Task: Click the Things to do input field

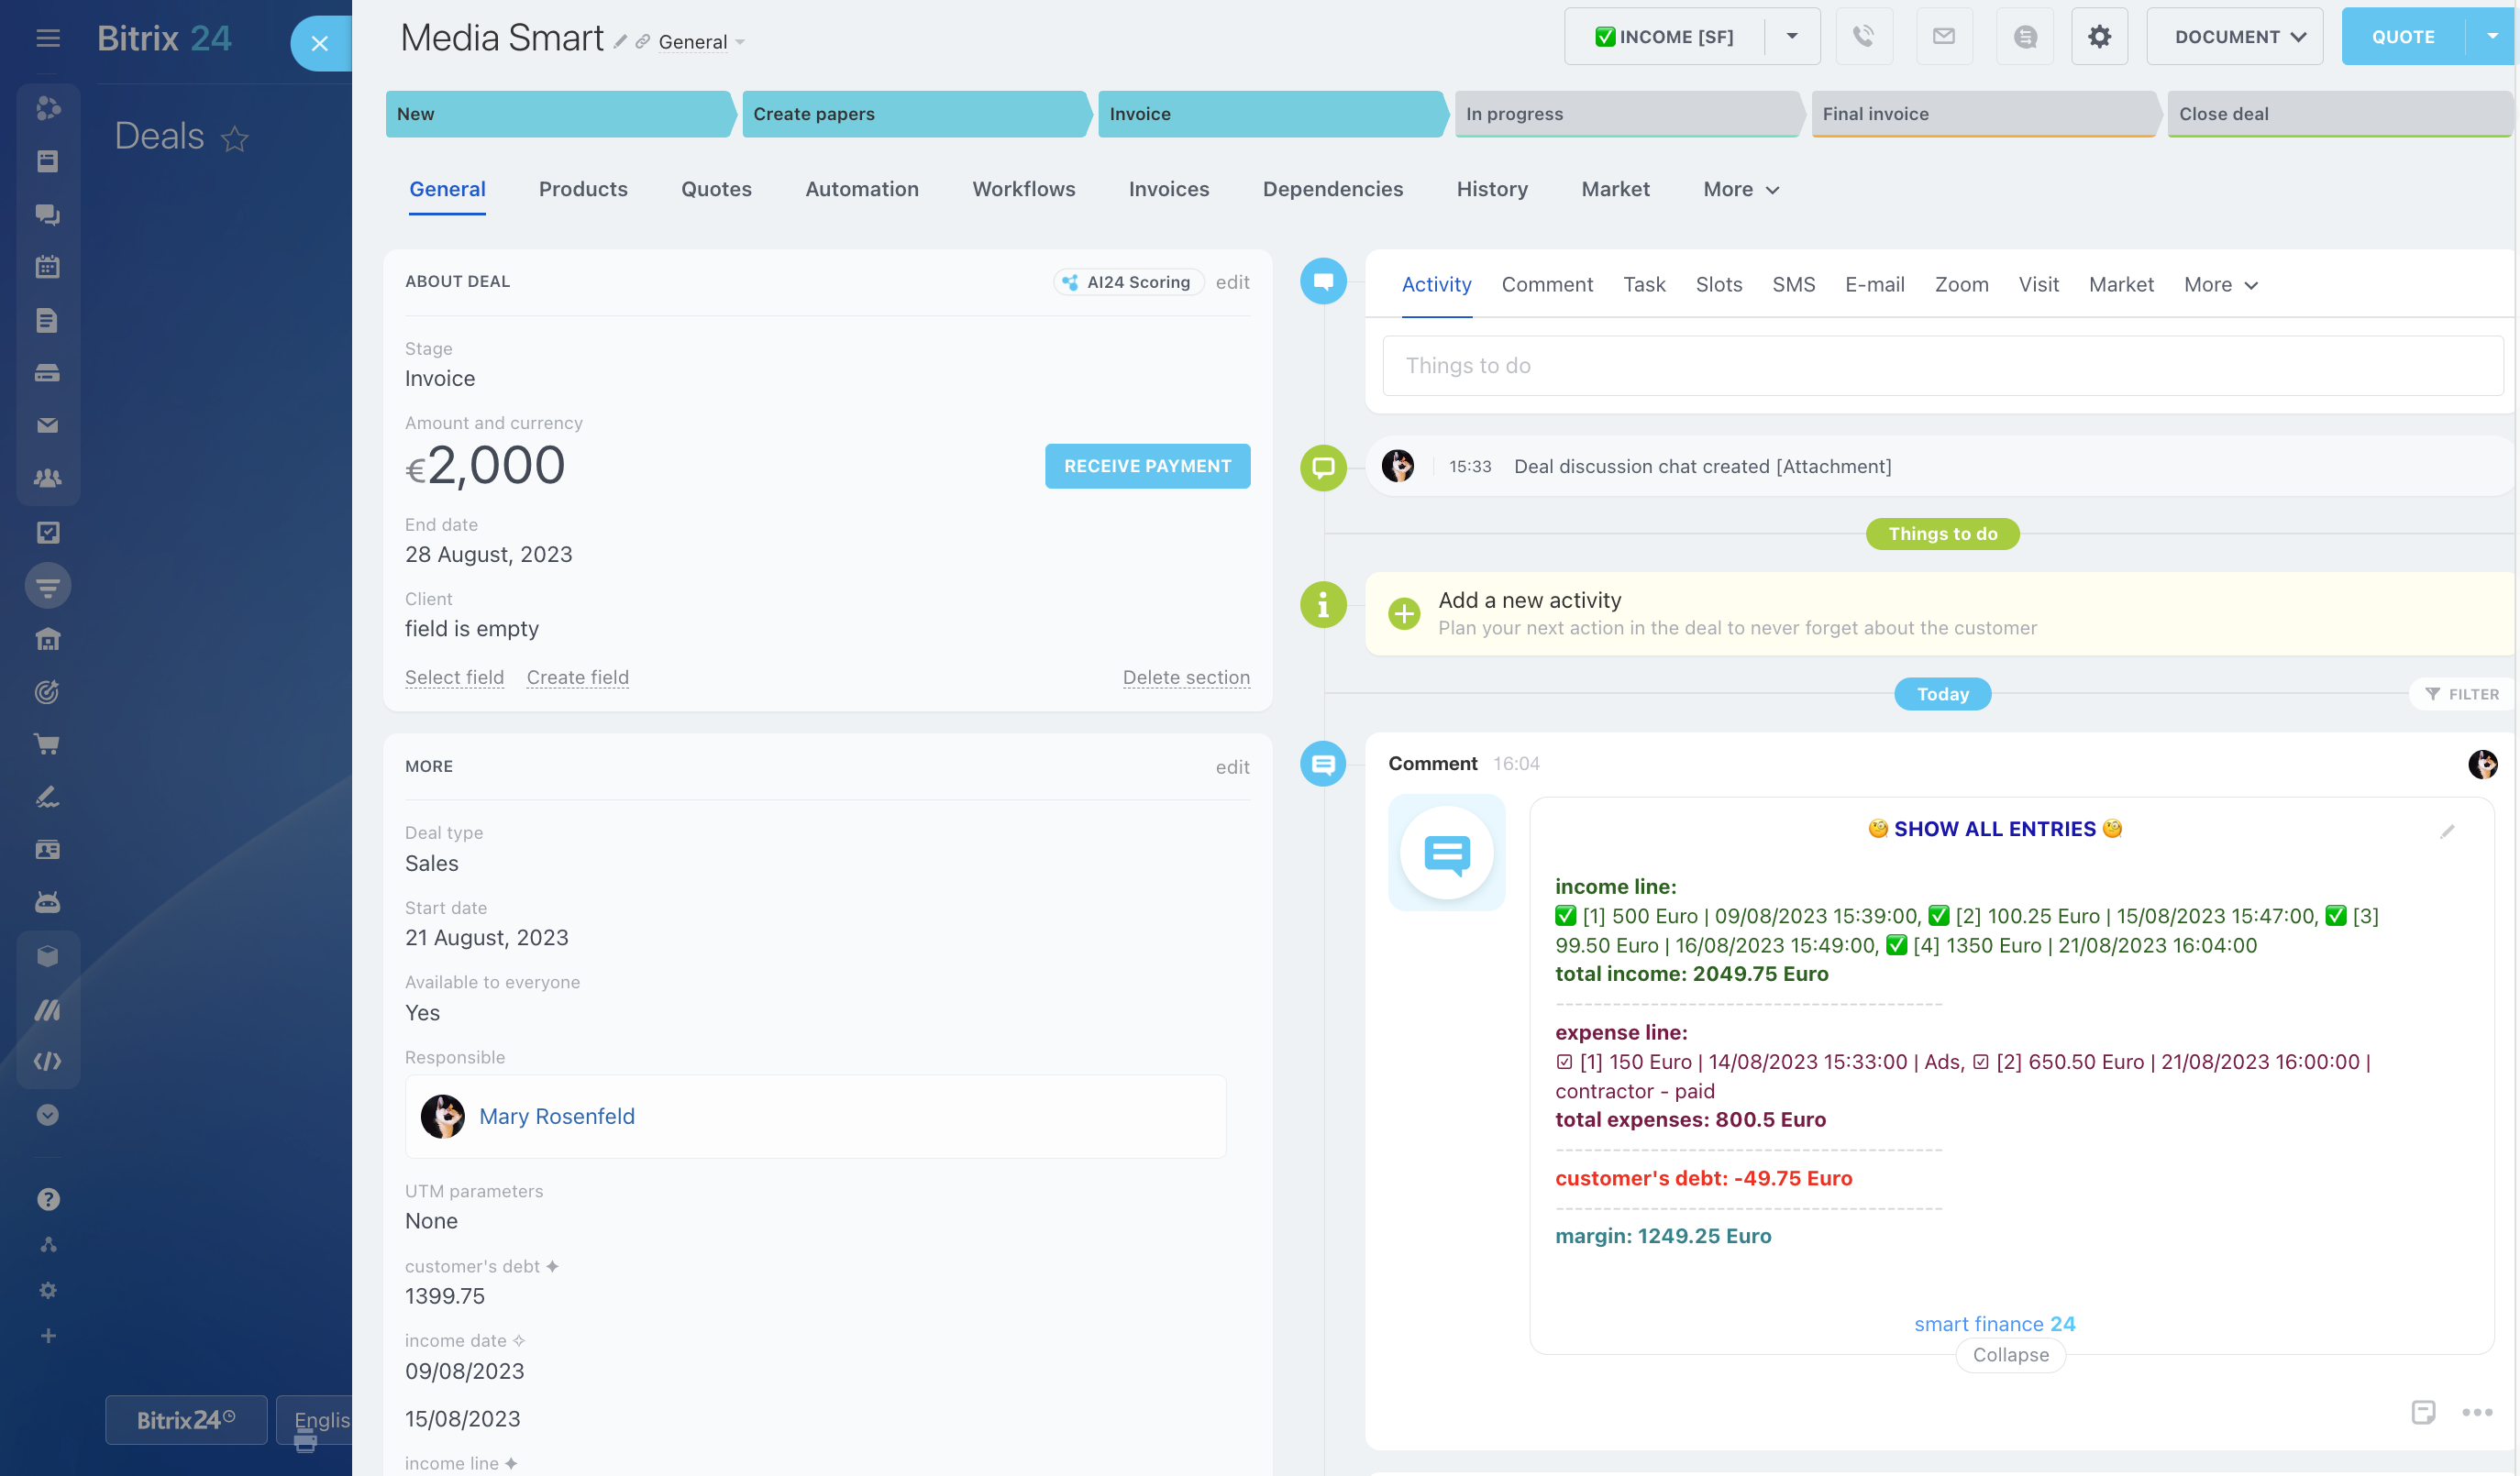Action: pos(1940,365)
